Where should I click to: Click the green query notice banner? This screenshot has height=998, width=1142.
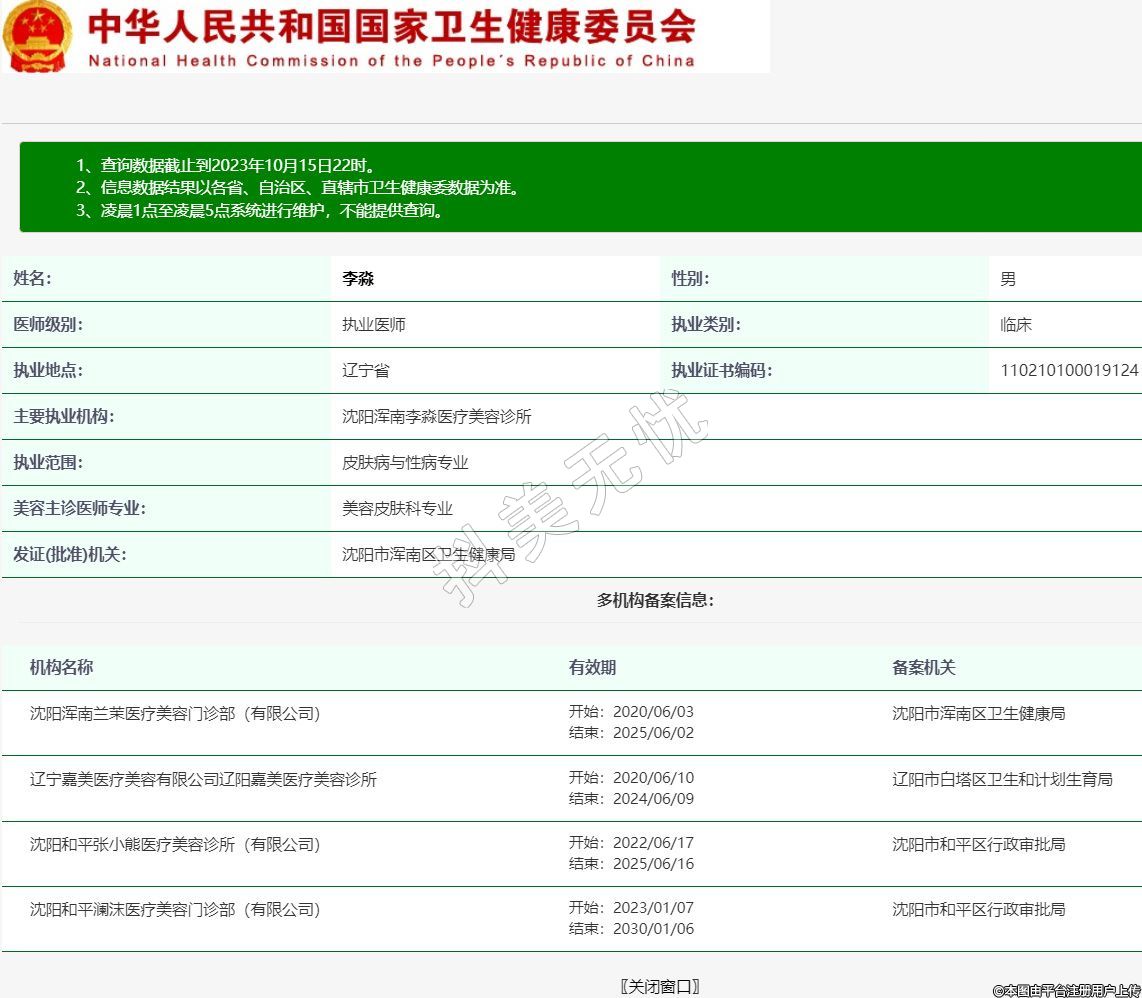tap(580, 187)
